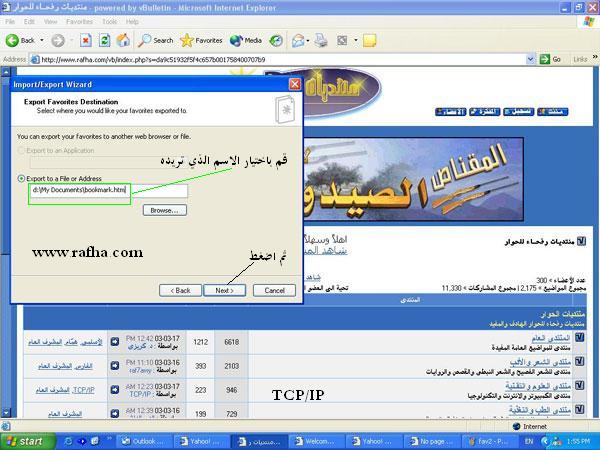Open the File menu
Viewport: 600px width, 450px height.
[10, 22]
